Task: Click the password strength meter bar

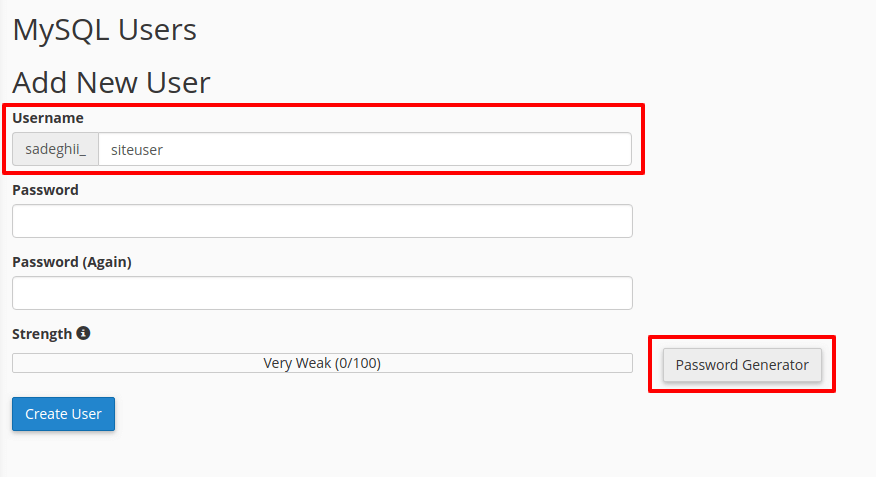Action: (x=322, y=363)
